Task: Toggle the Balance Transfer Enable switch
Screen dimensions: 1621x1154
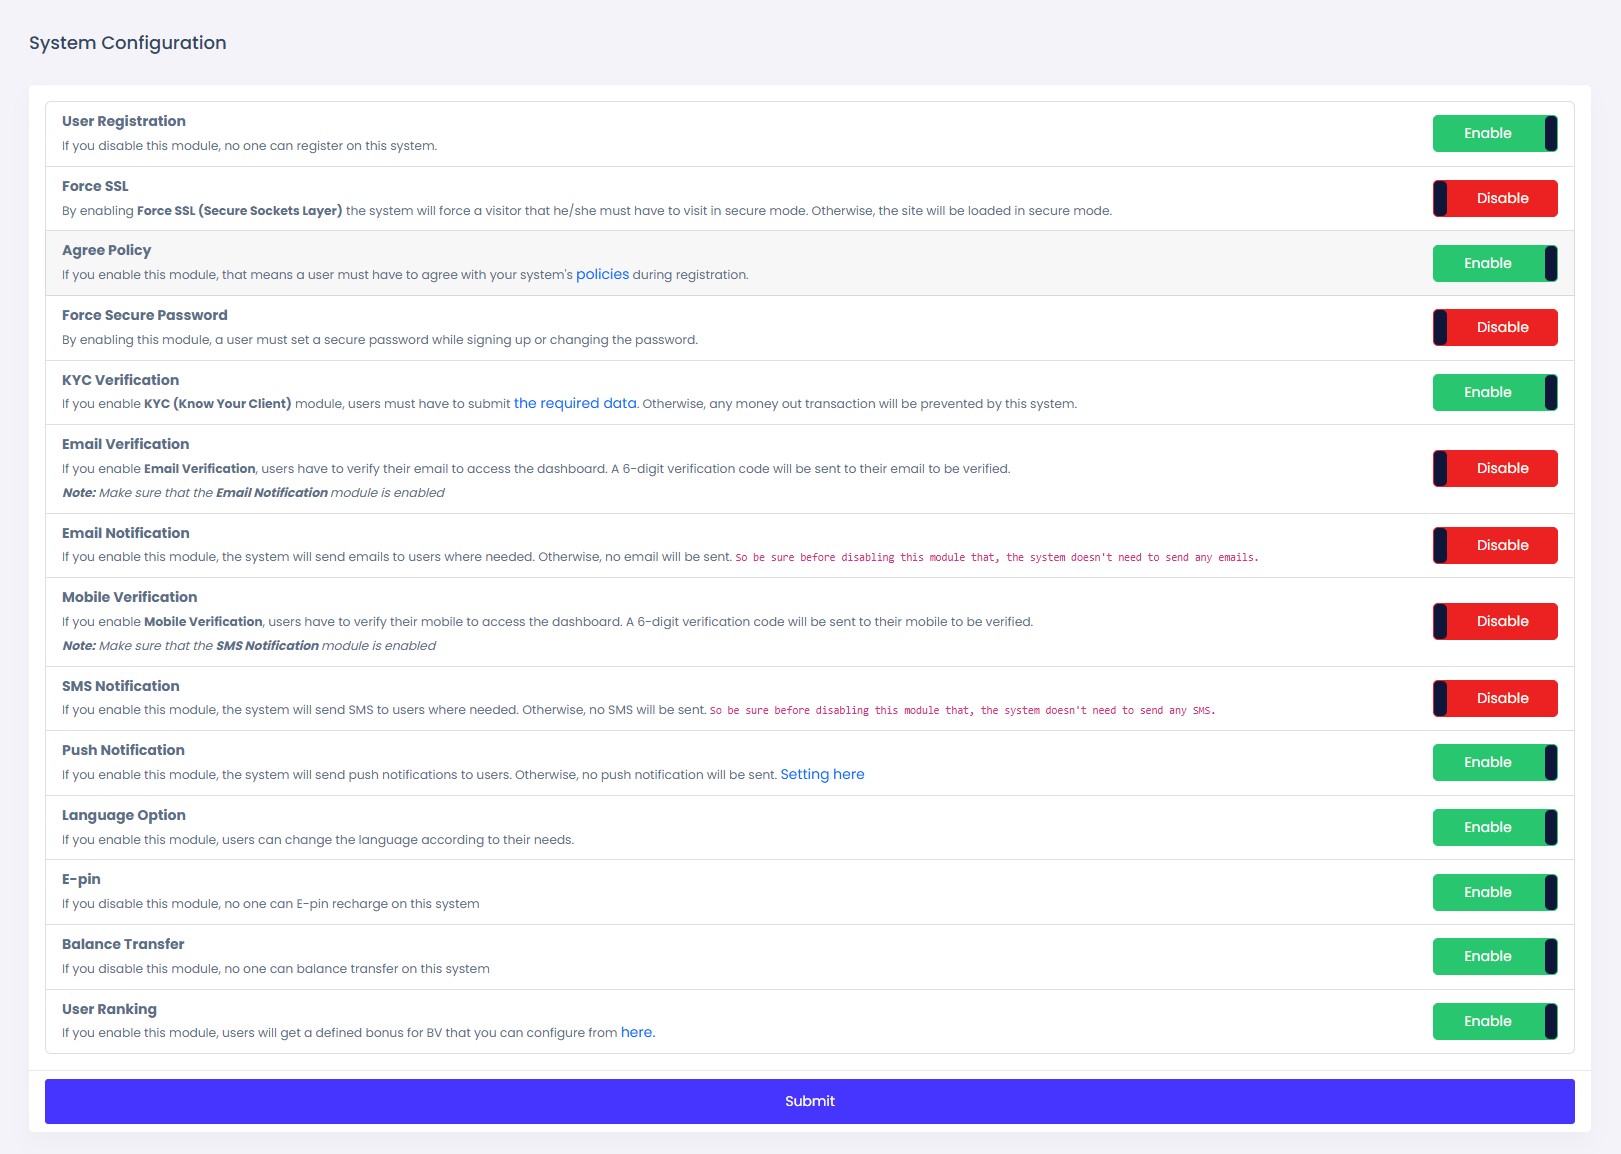Action: click(x=1495, y=956)
